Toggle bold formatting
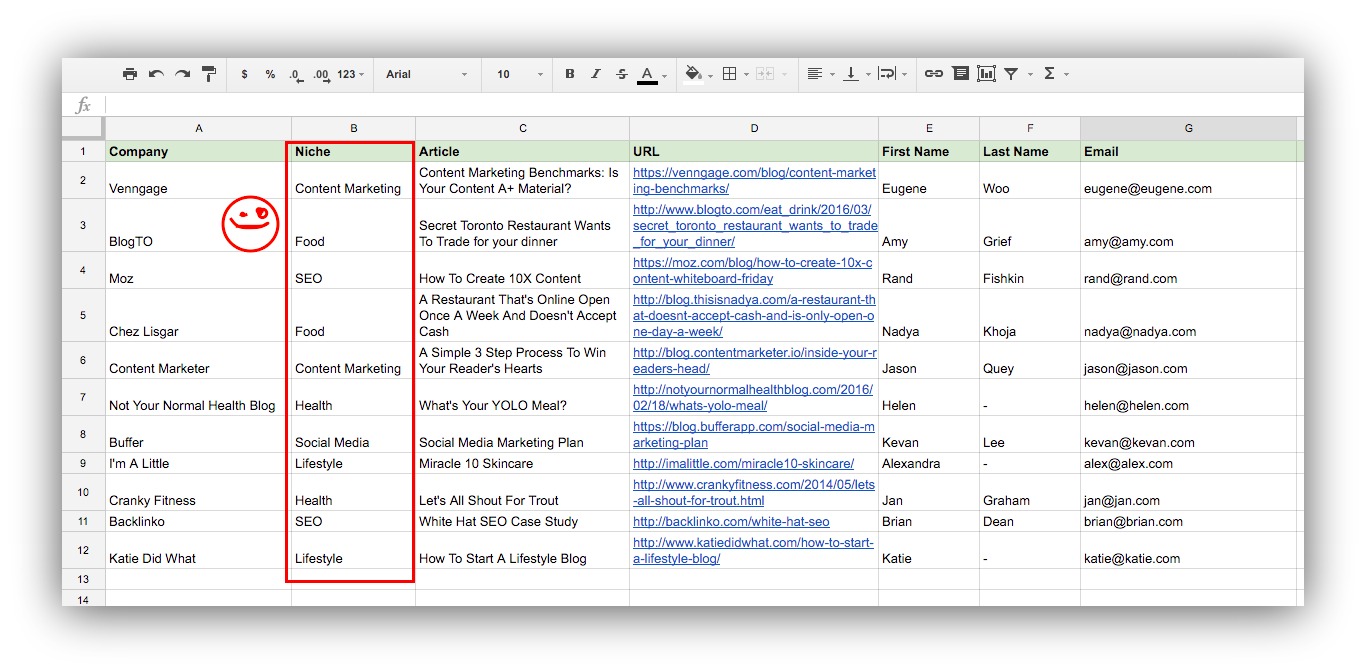Screen dimensions: 1366x672 [570, 74]
